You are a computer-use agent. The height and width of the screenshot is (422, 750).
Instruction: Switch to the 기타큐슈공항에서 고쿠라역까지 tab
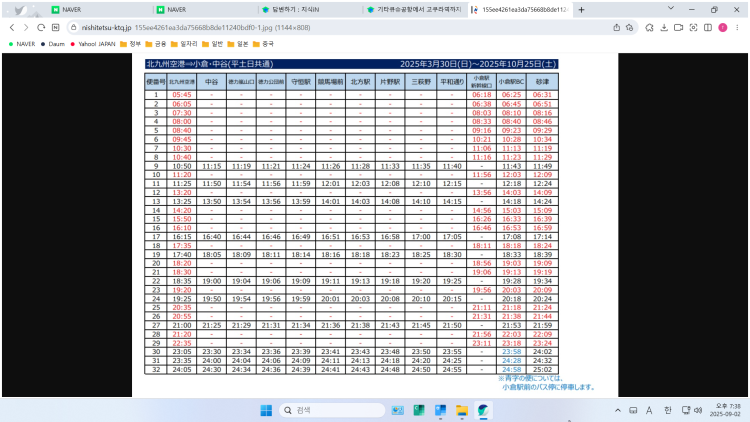point(415,10)
